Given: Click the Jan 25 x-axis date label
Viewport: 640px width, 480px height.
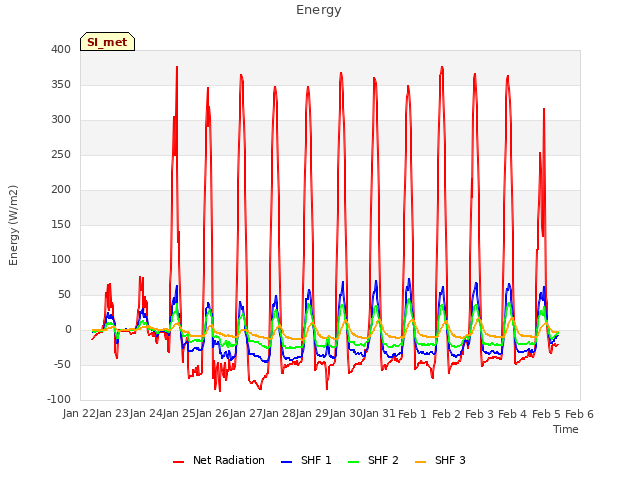Looking at the screenshot, I should tap(179, 414).
